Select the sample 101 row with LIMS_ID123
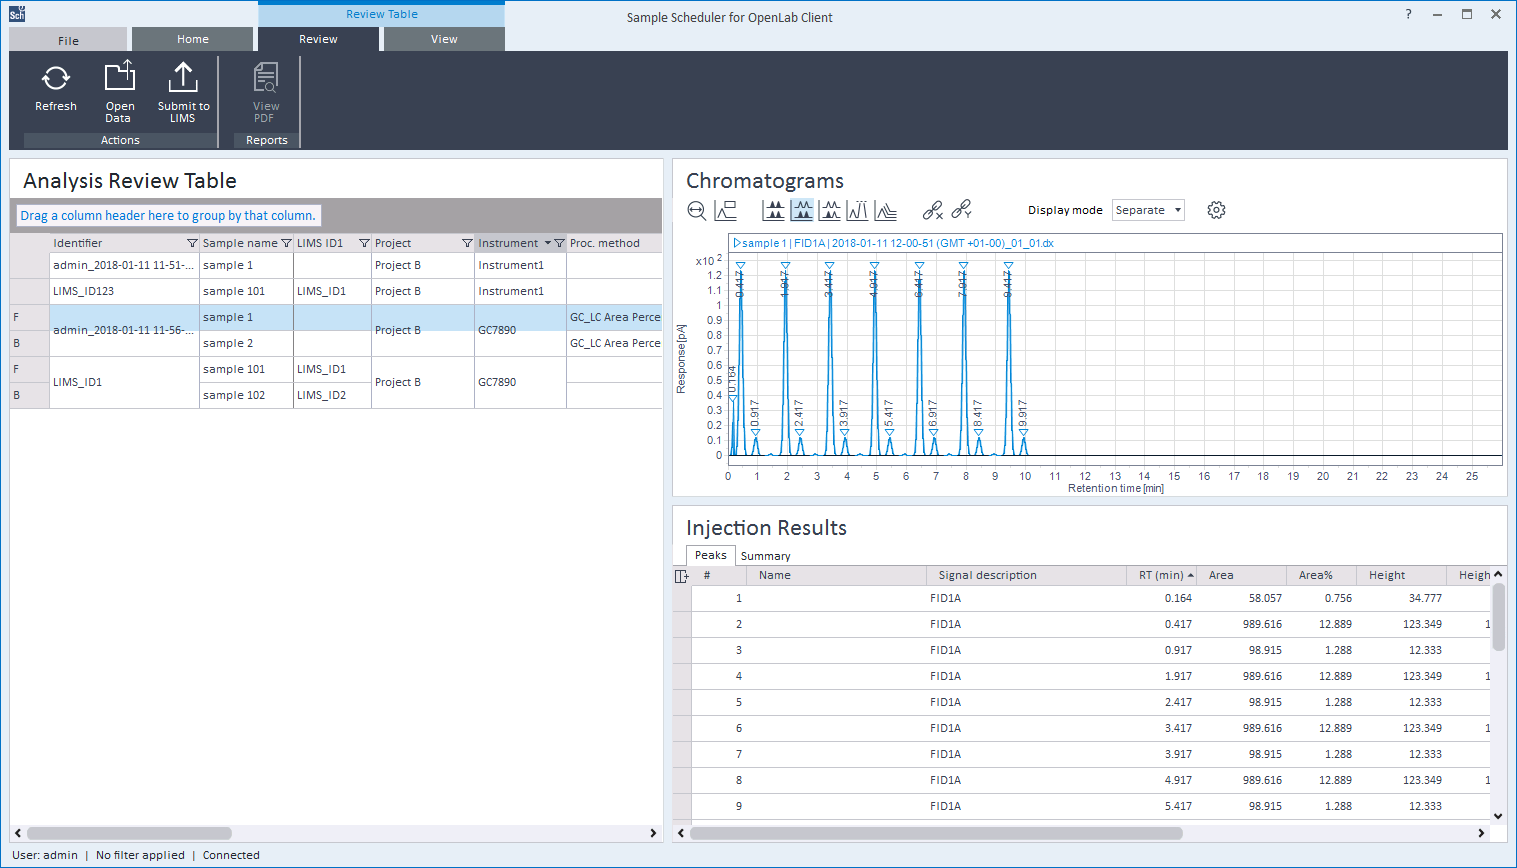1517x868 pixels. click(x=234, y=291)
